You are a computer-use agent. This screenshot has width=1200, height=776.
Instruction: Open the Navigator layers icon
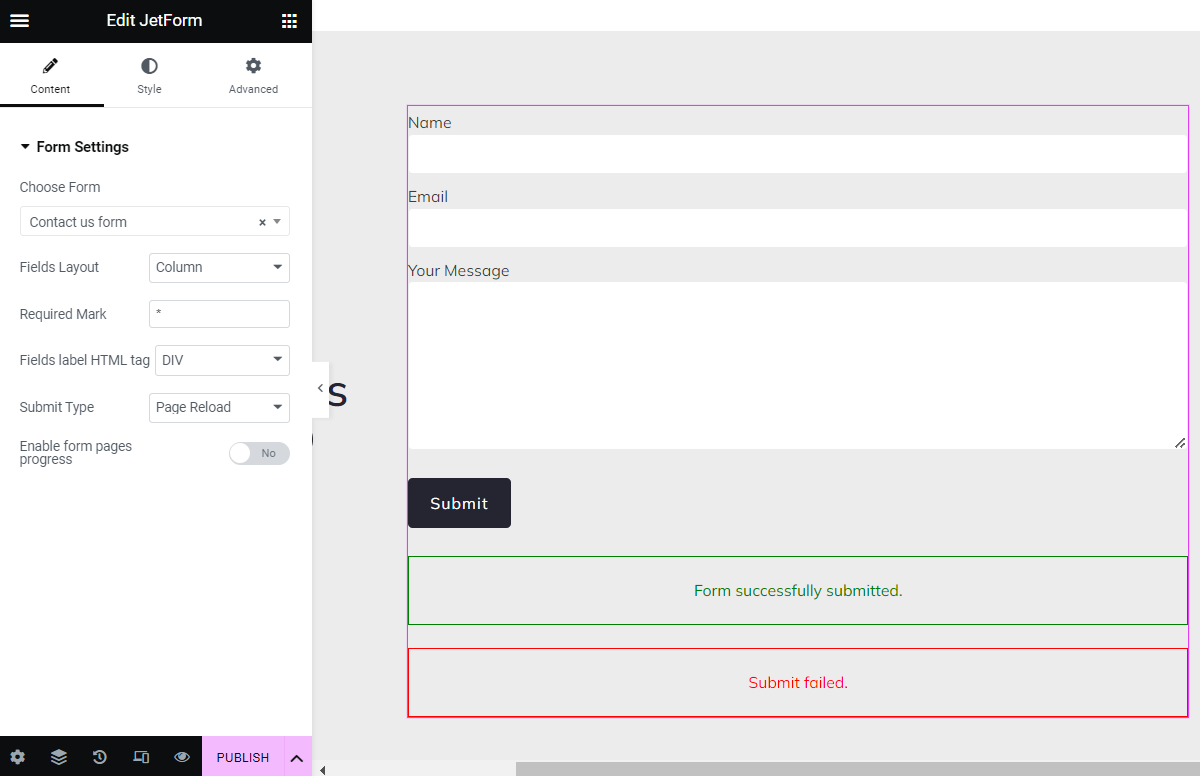click(x=58, y=757)
